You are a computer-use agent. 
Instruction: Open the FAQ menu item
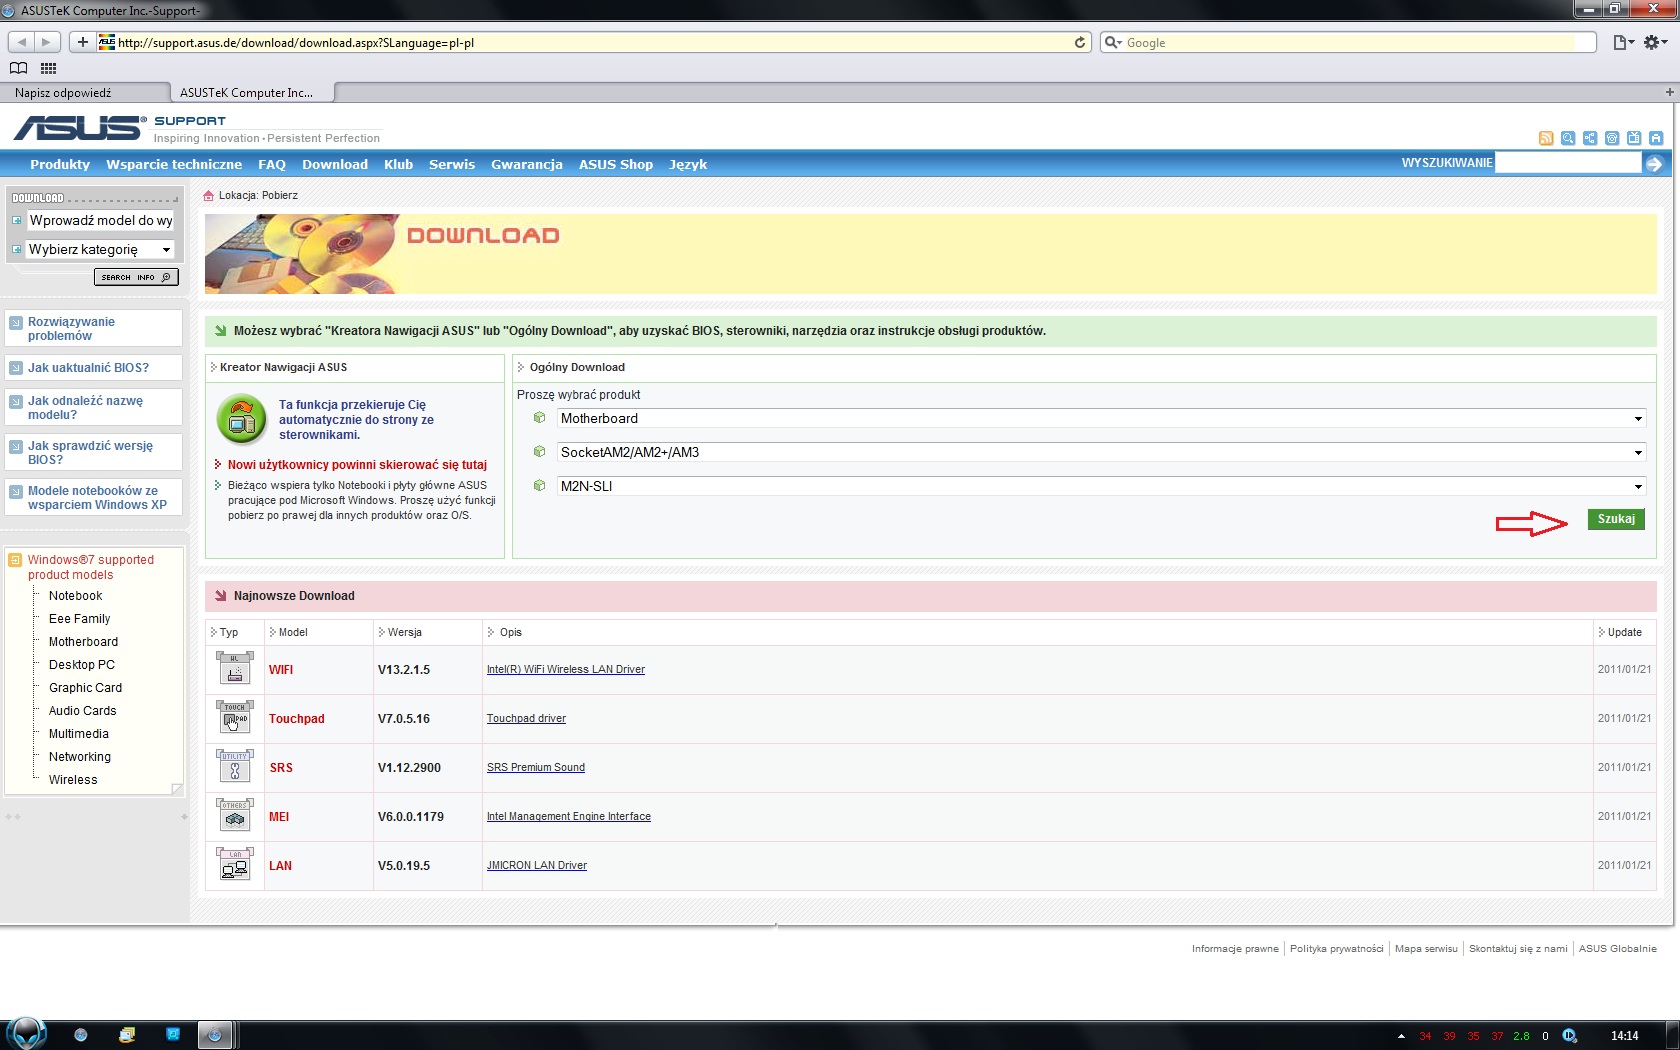[x=272, y=165]
